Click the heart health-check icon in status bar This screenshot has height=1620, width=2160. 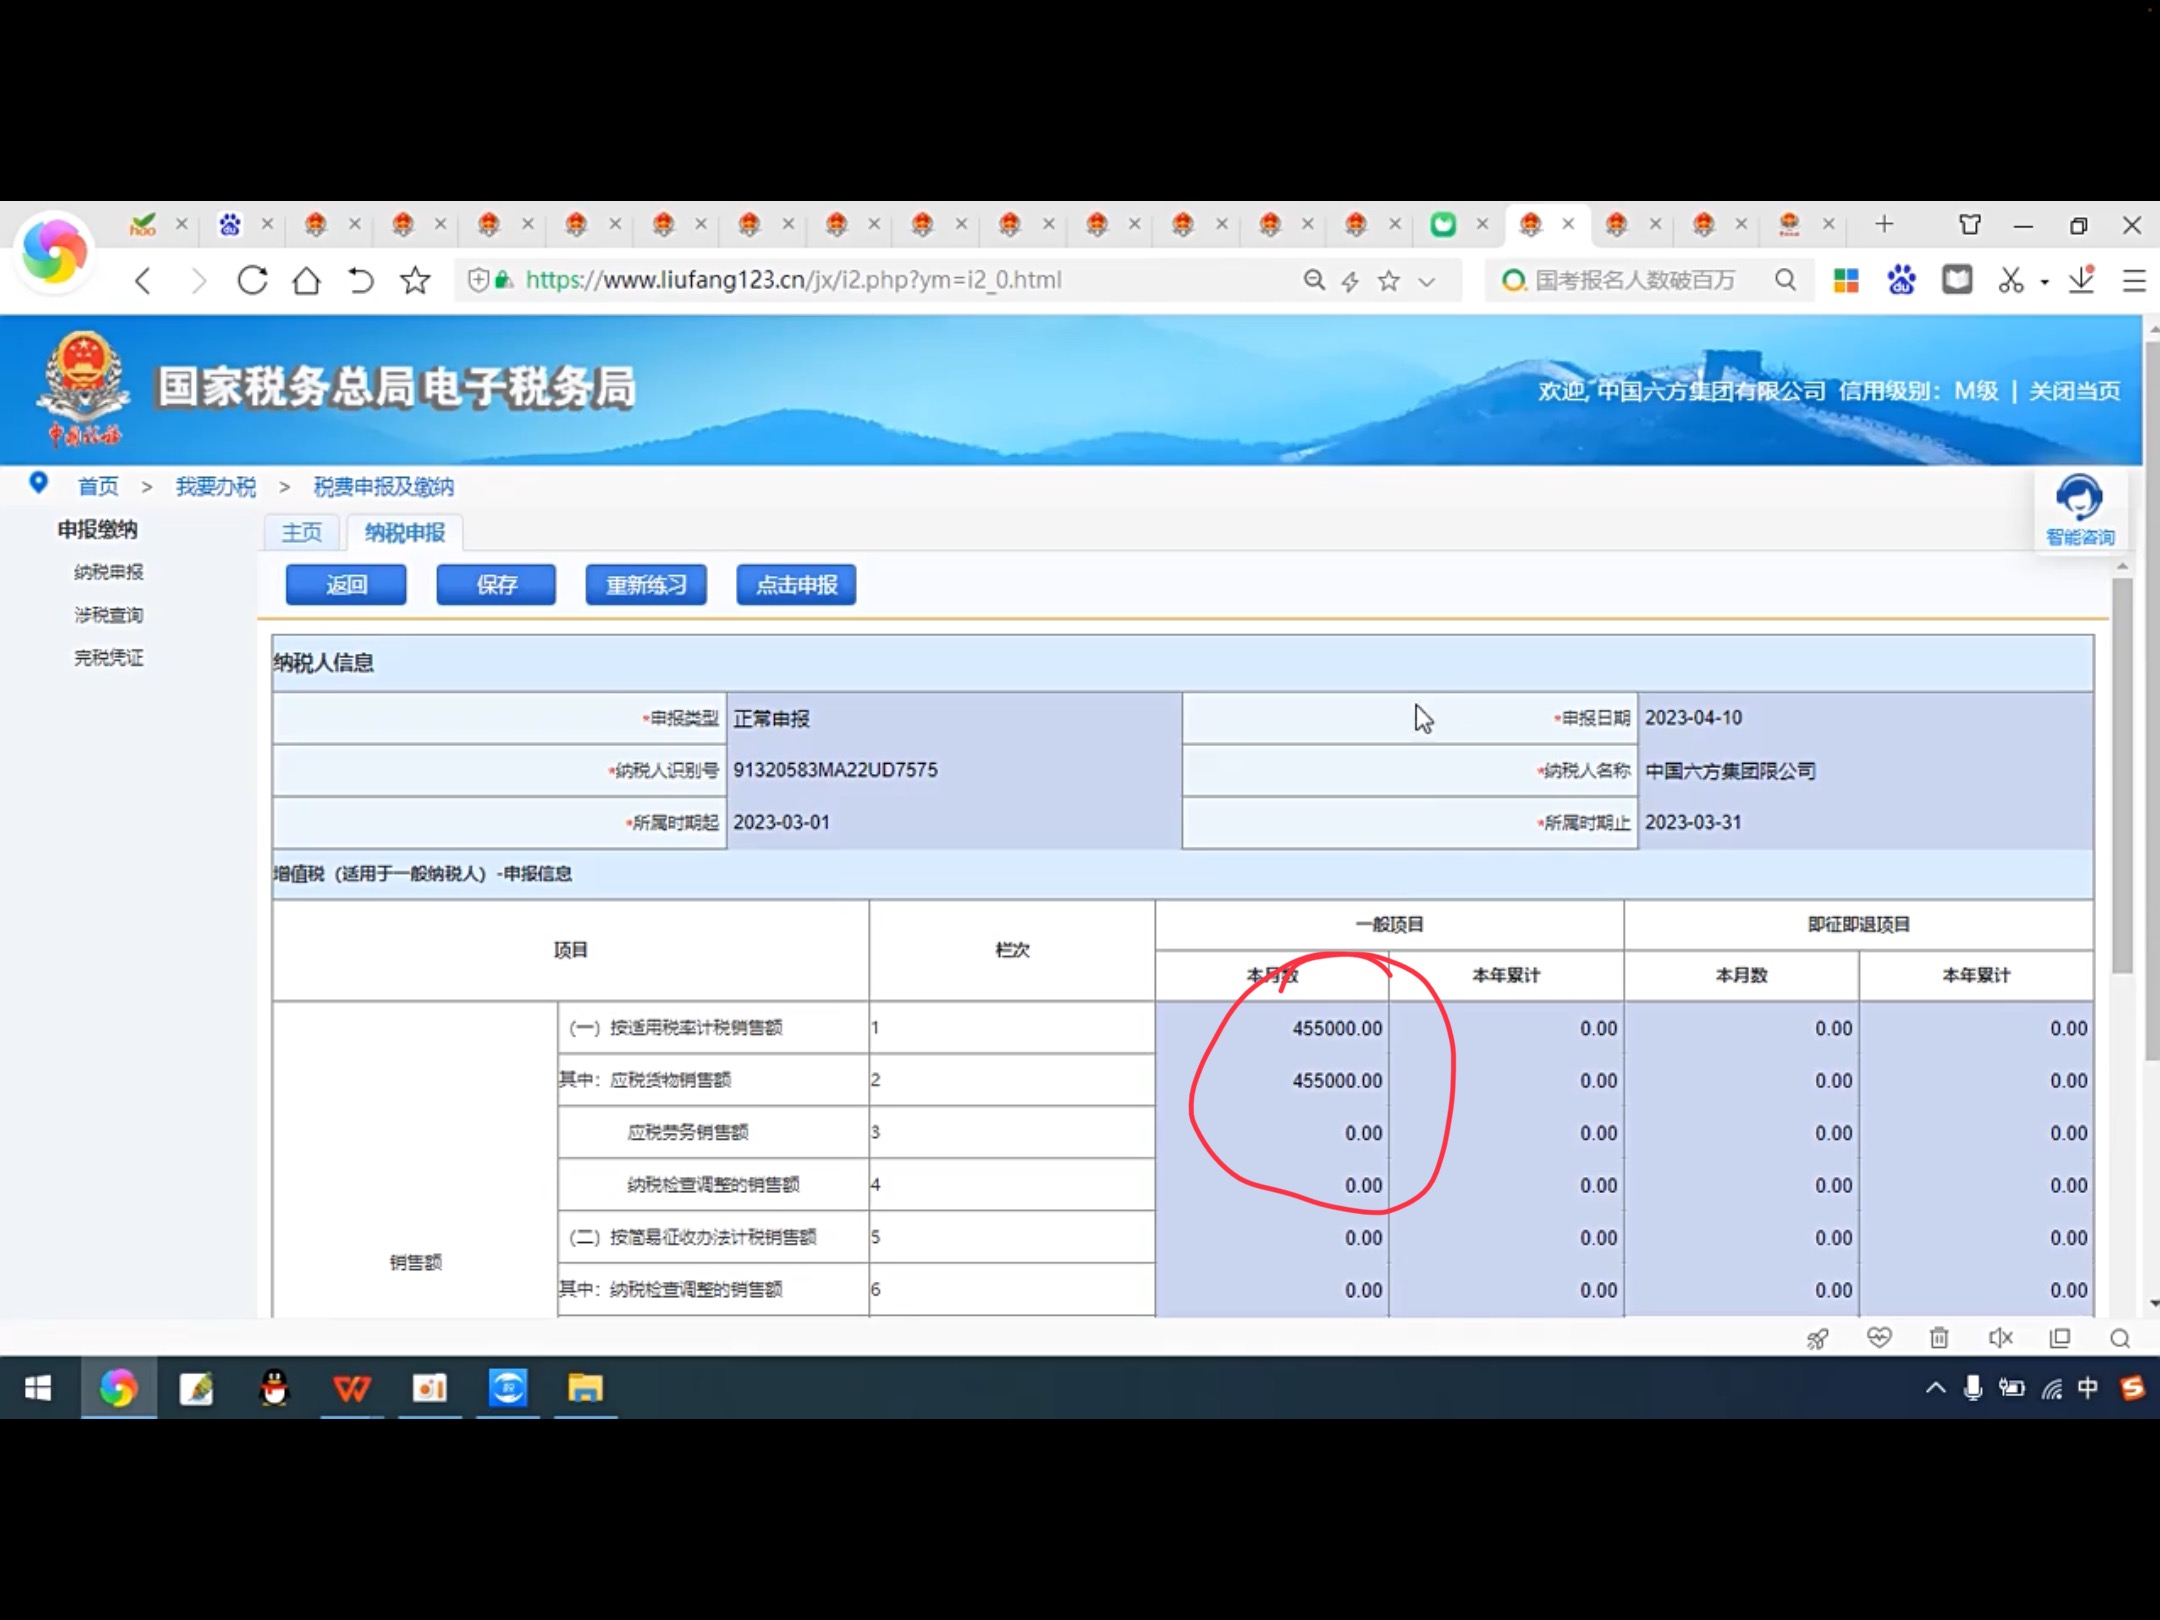[1879, 1337]
